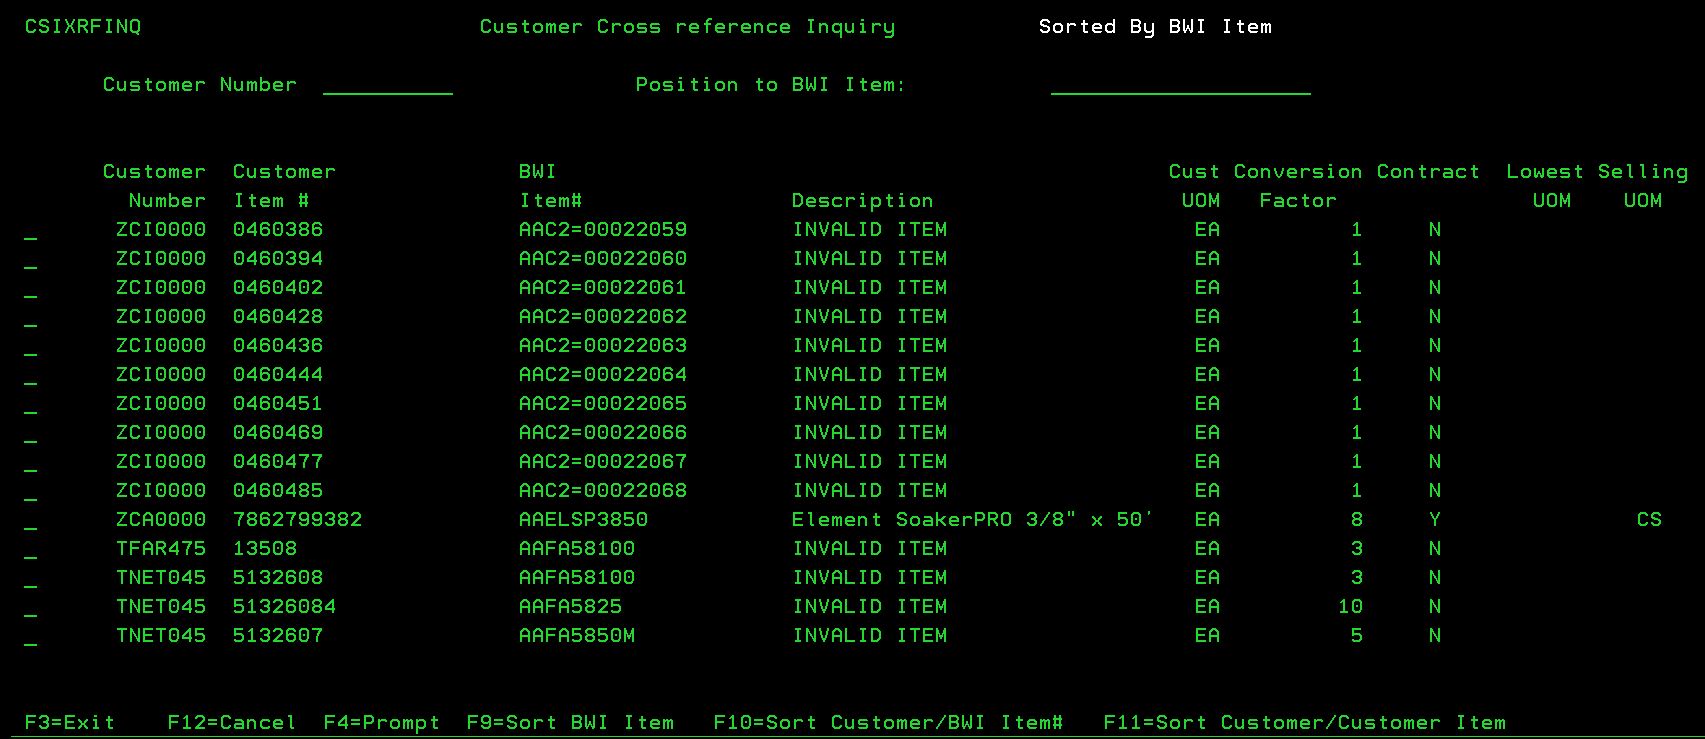Select option field beside customer item 7862799382

[x=31, y=521]
